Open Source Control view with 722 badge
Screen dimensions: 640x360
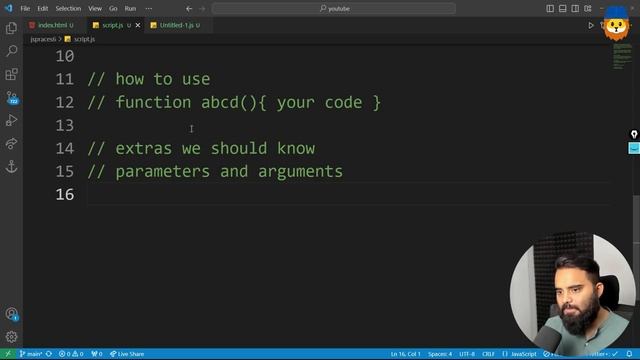pos(11,98)
